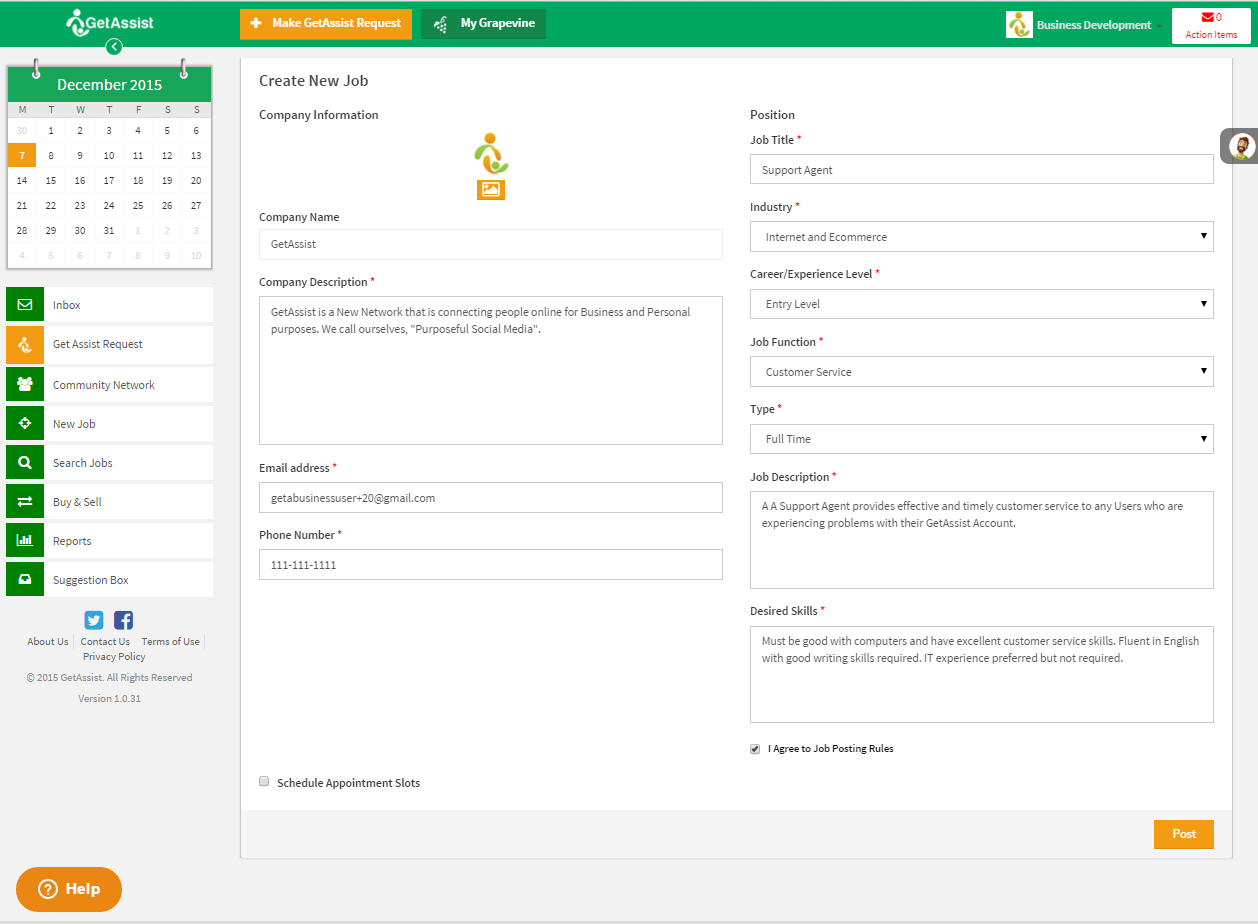Enable Schedule Appointment Slots checkbox
This screenshot has width=1258, height=924.
pyautogui.click(x=264, y=781)
